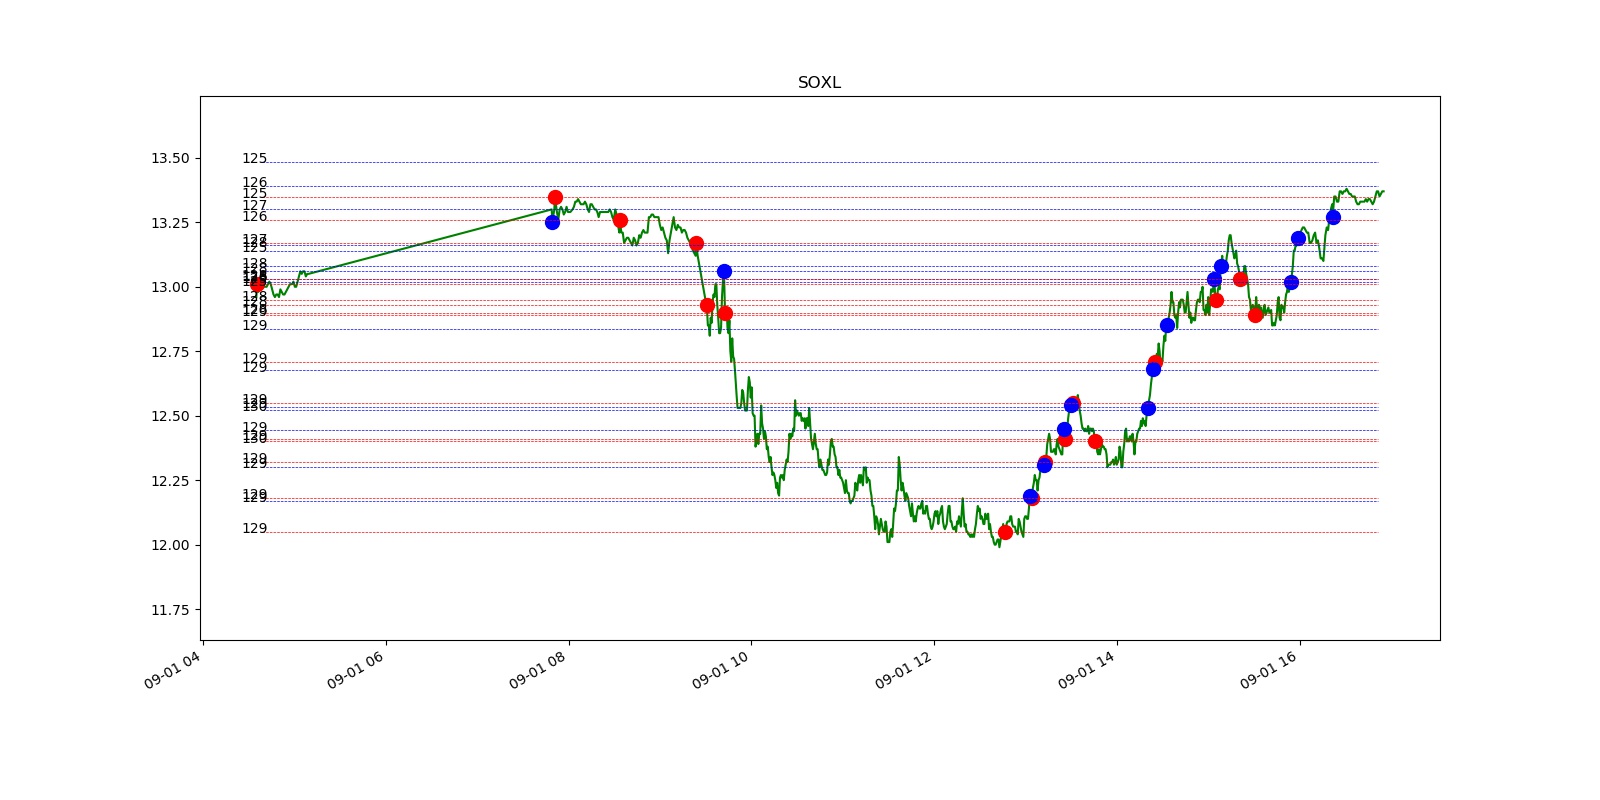Viewport: 1600px width, 800px height.
Task: Click the blue marker at 12.53 after 14:15
Action: pos(1148,408)
